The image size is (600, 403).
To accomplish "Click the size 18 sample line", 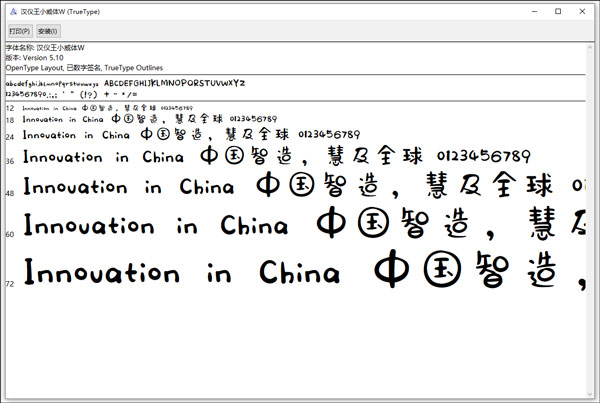I will [x=150, y=119].
